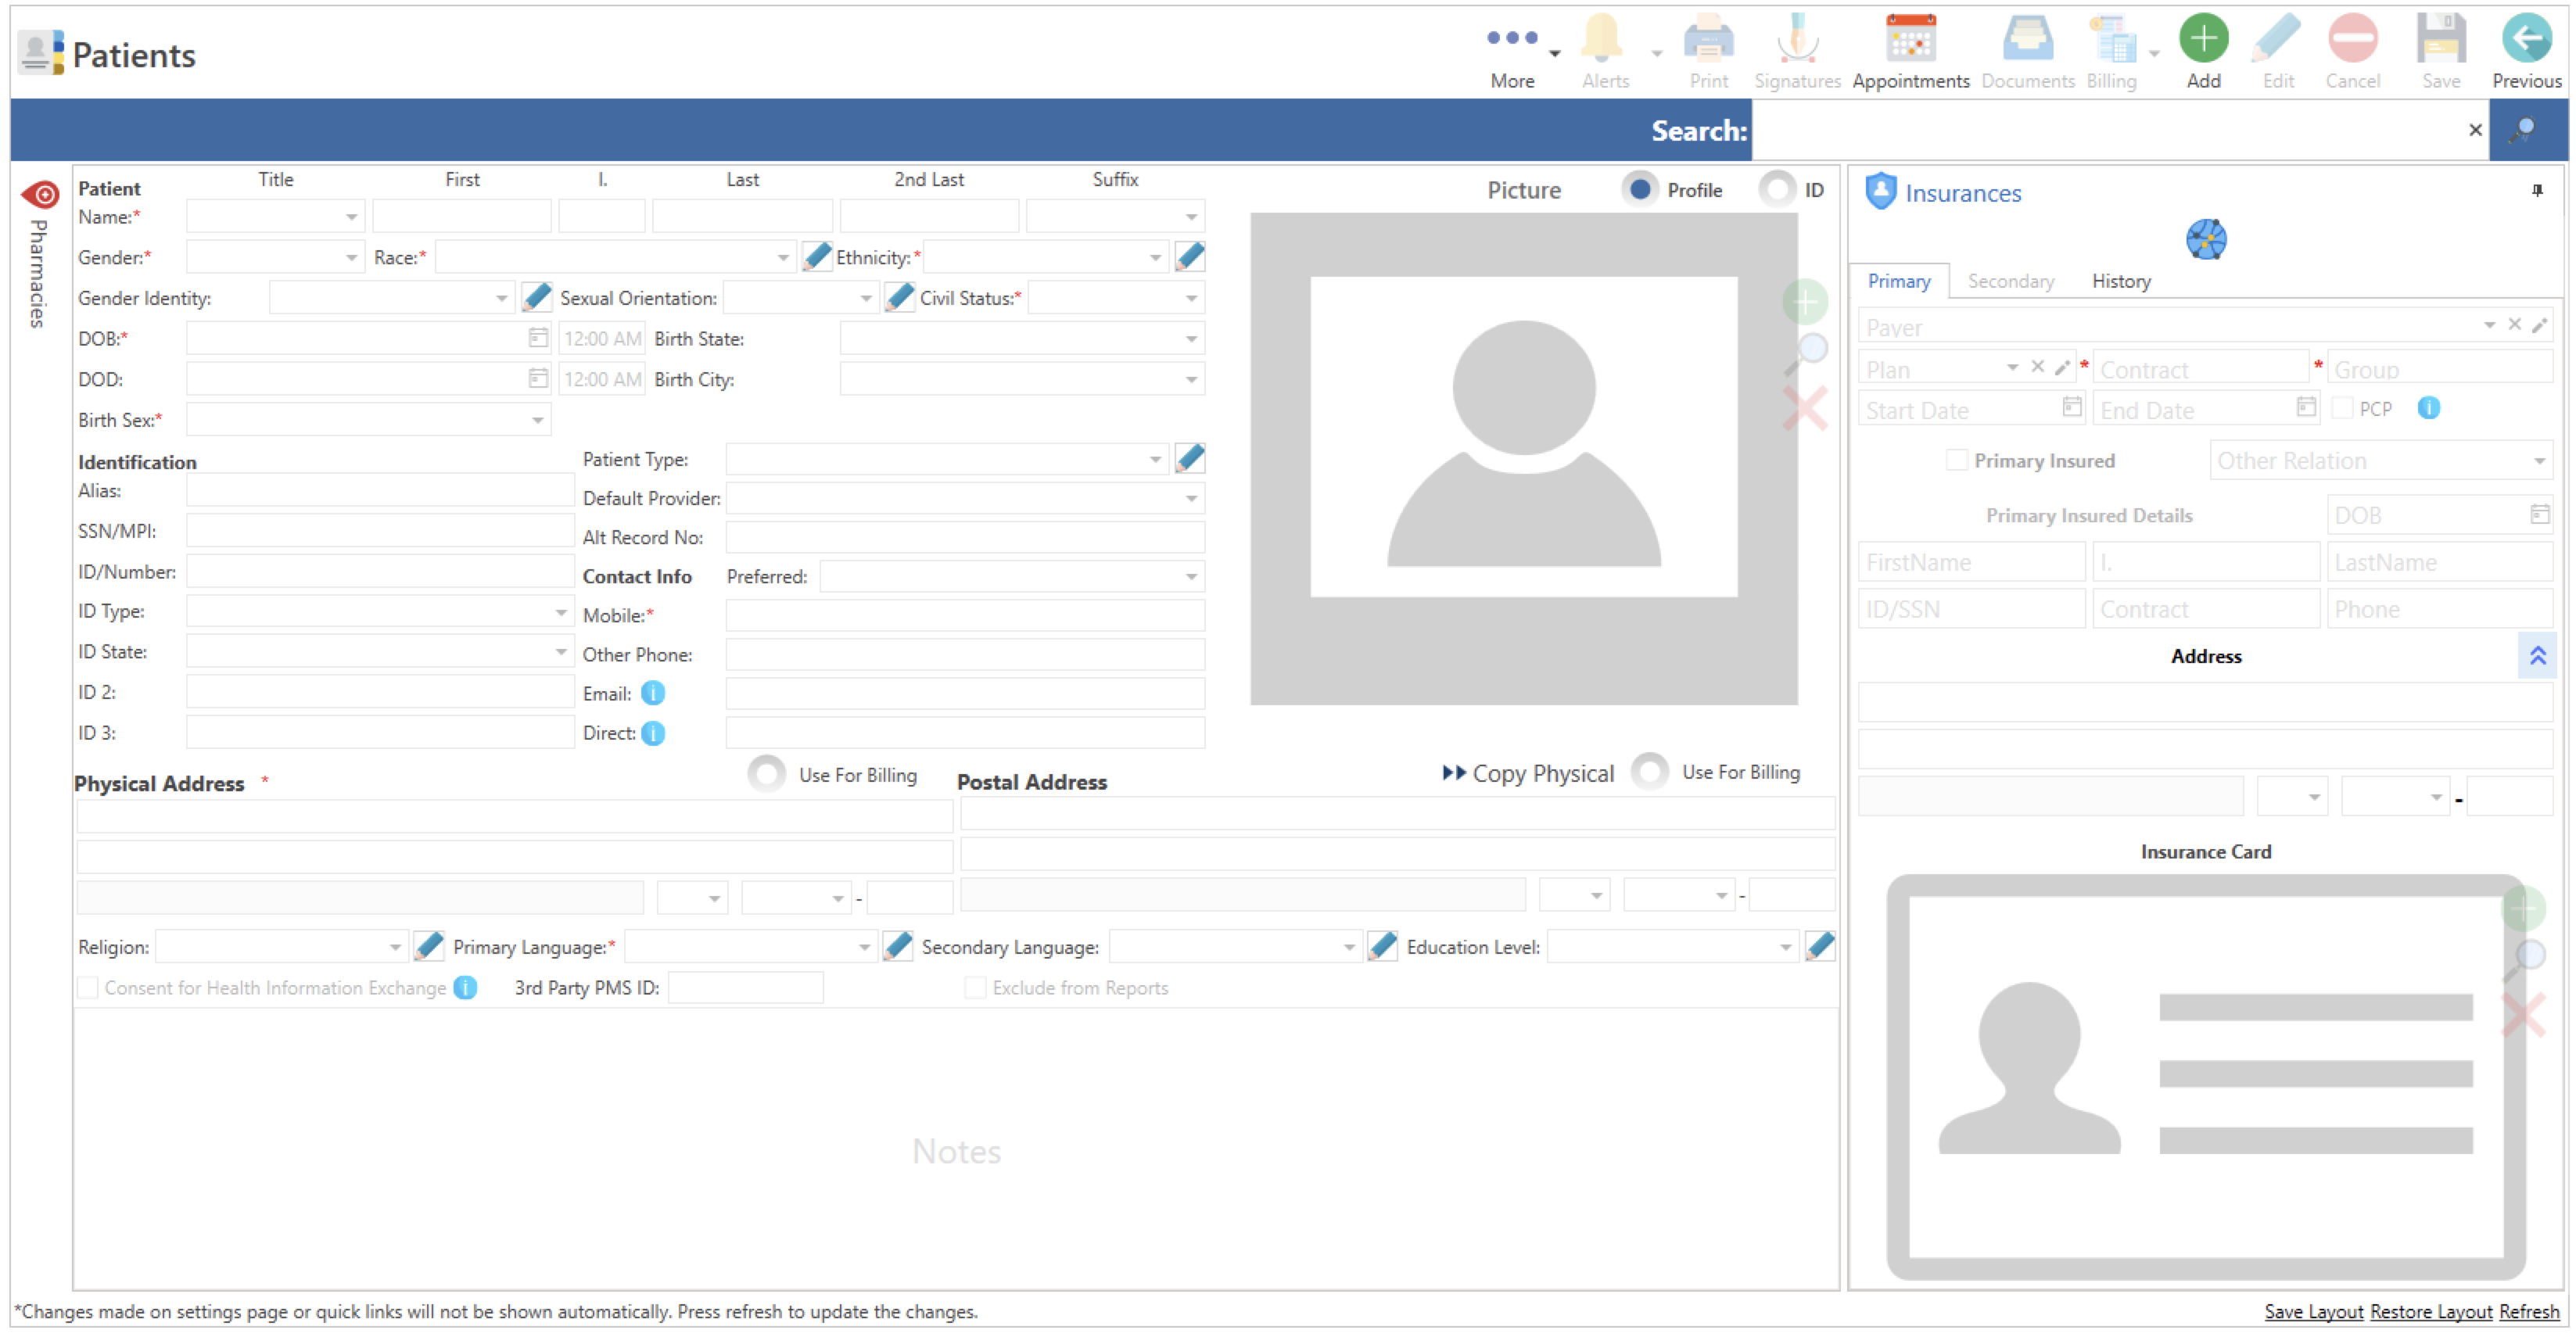Click into the Mobile phone field

point(964,615)
